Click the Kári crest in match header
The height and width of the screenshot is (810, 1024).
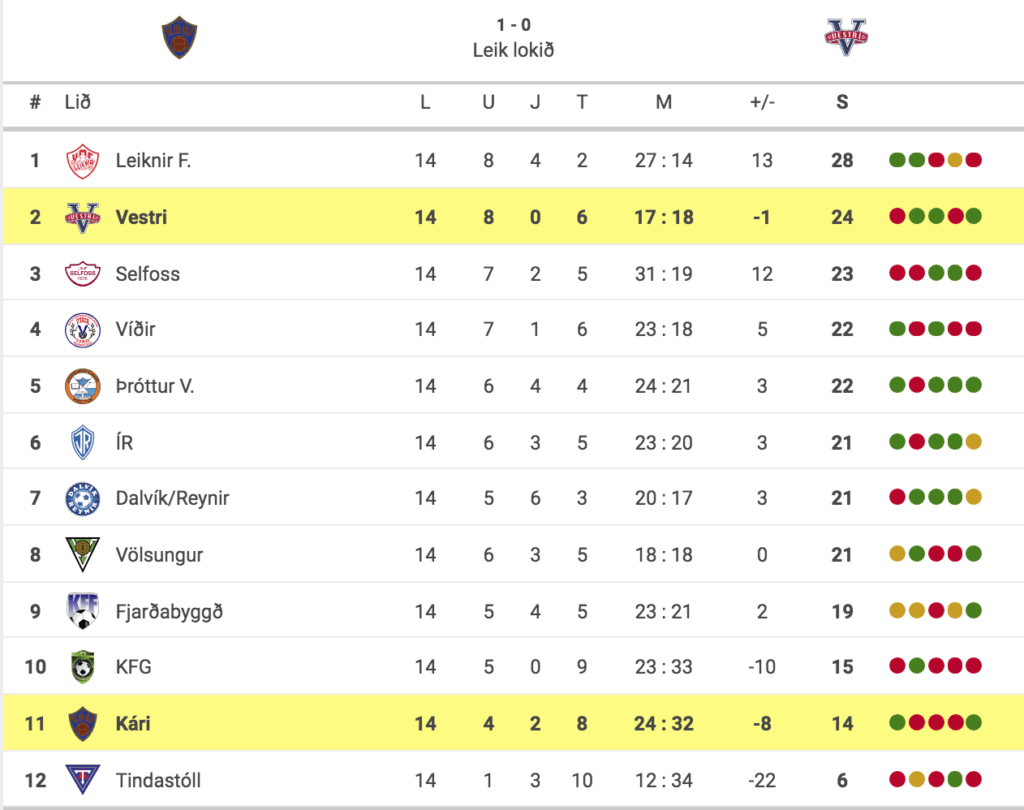[180, 38]
